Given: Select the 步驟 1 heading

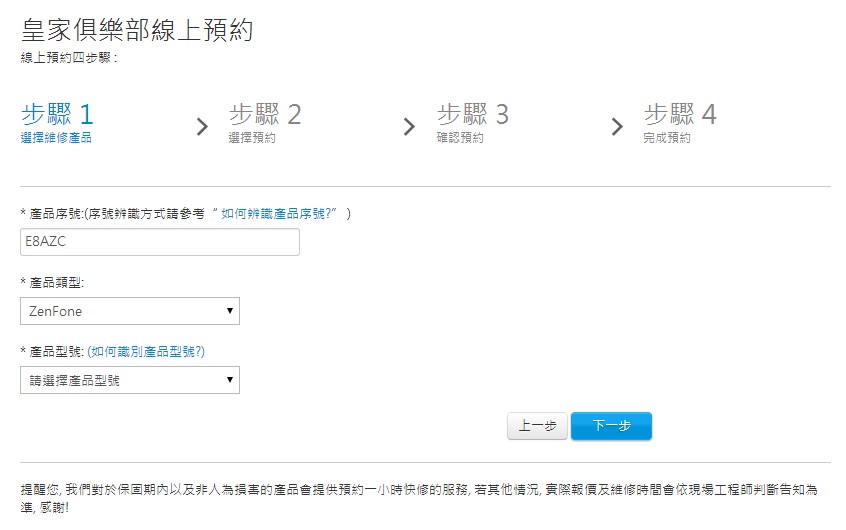Looking at the screenshot, I should point(56,113).
